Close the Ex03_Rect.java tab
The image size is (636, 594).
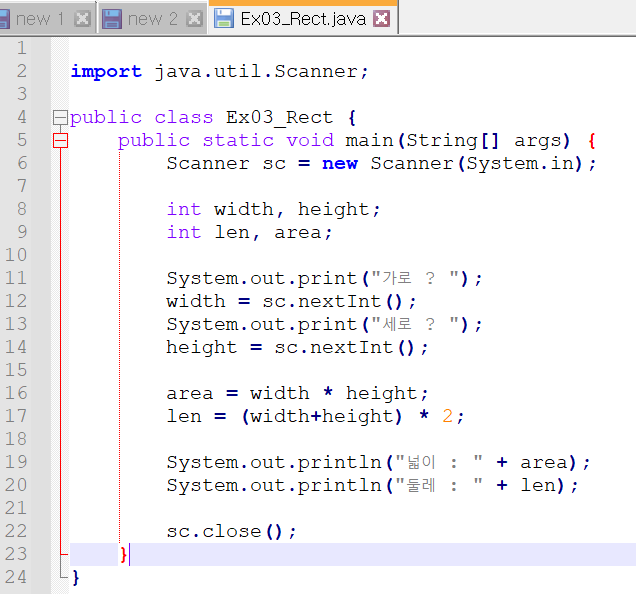[382, 19]
